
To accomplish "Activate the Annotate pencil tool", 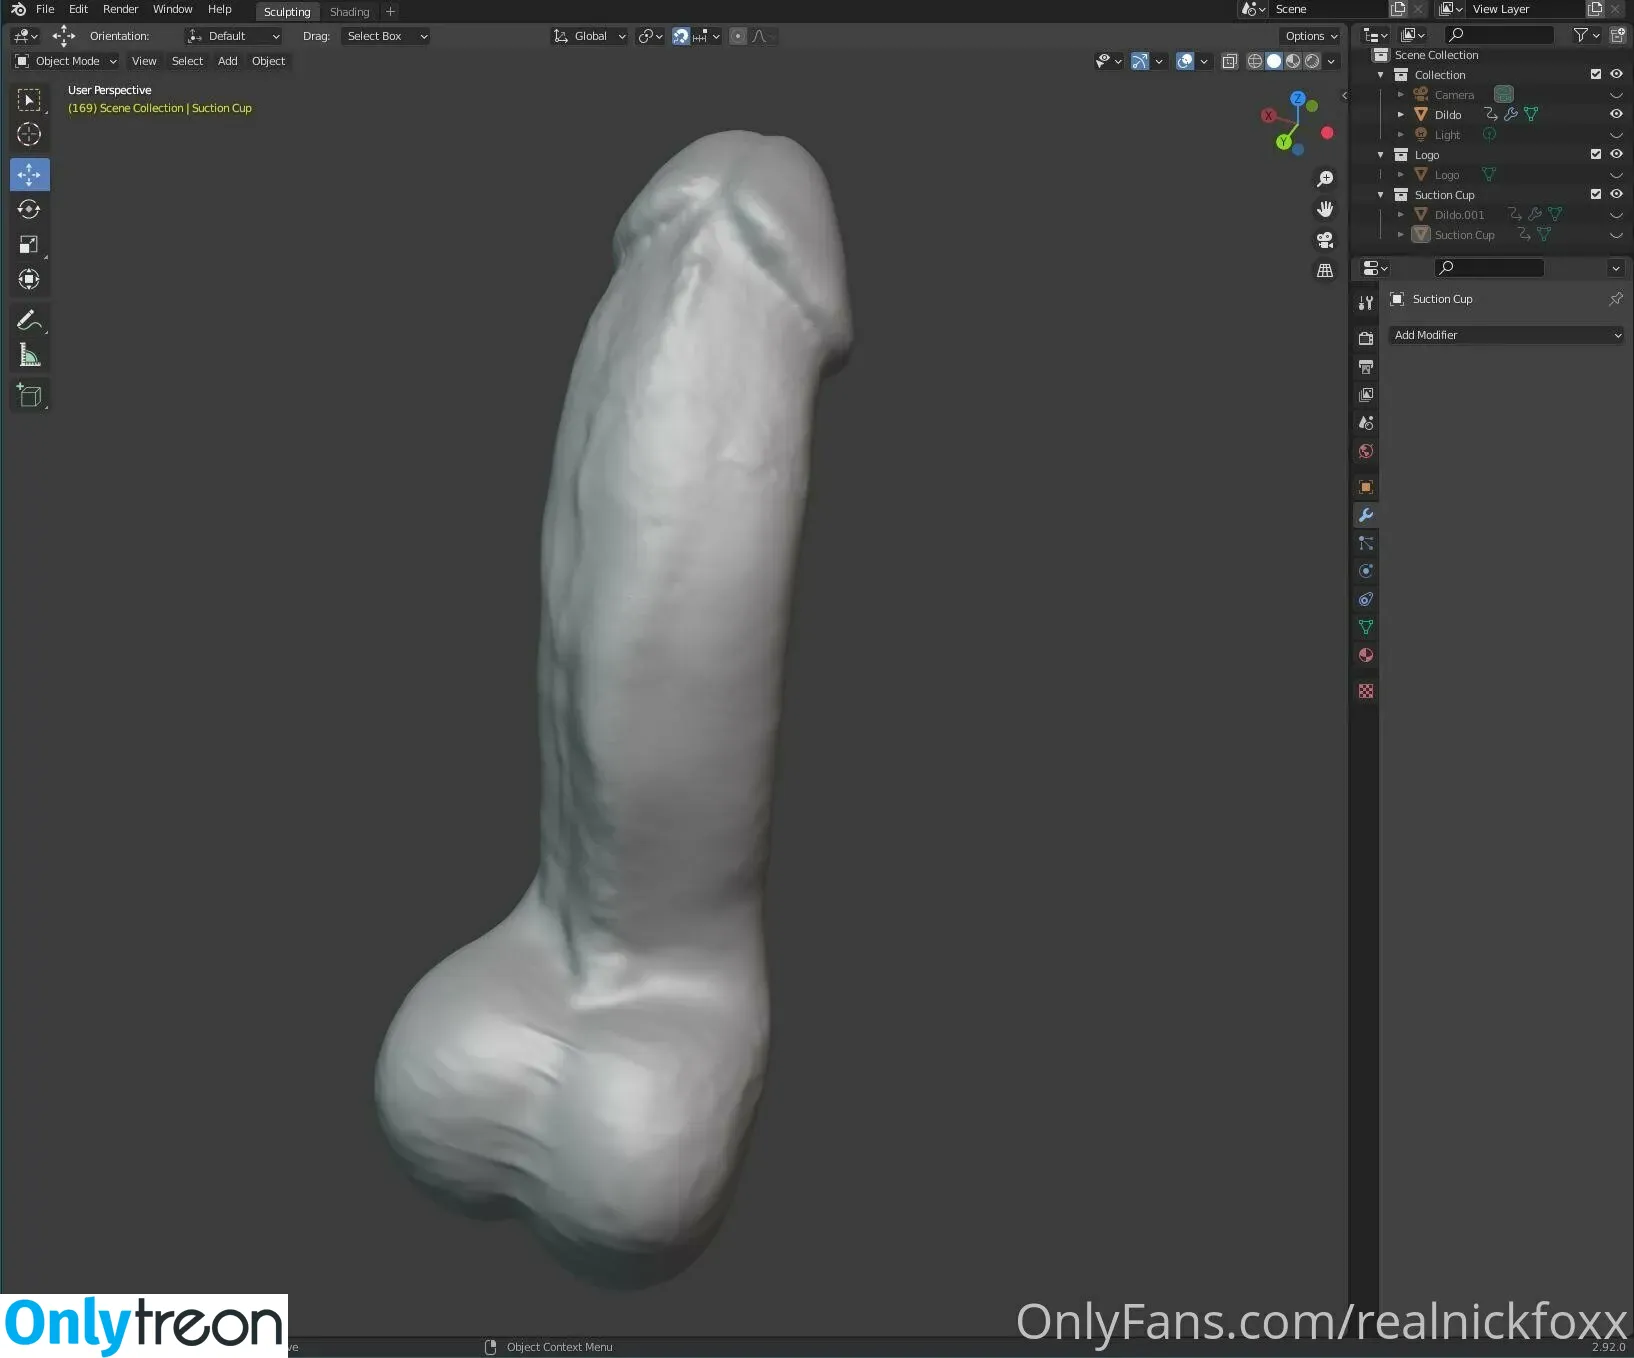I will coord(29,320).
